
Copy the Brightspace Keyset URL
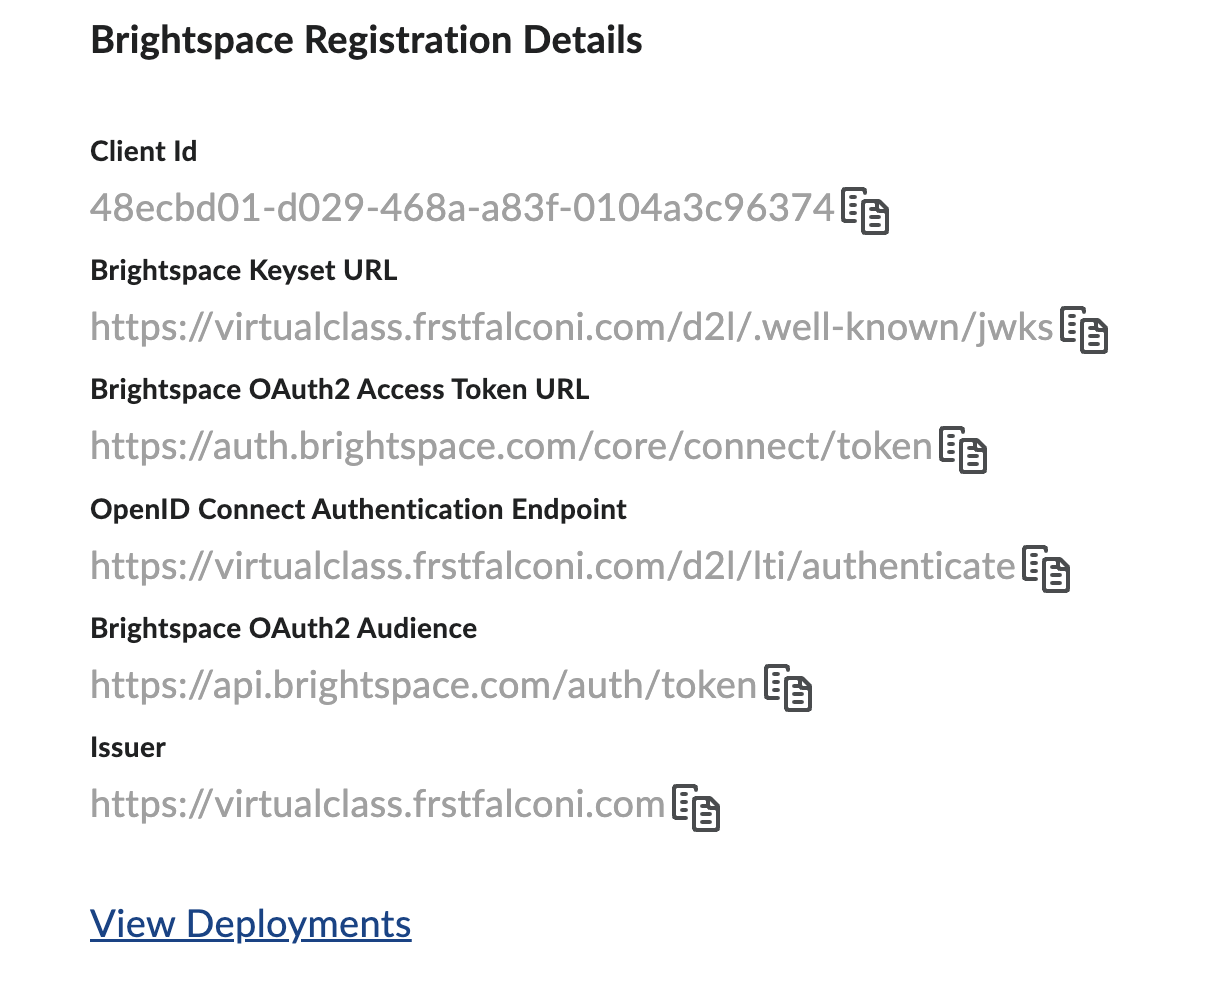tap(1084, 329)
